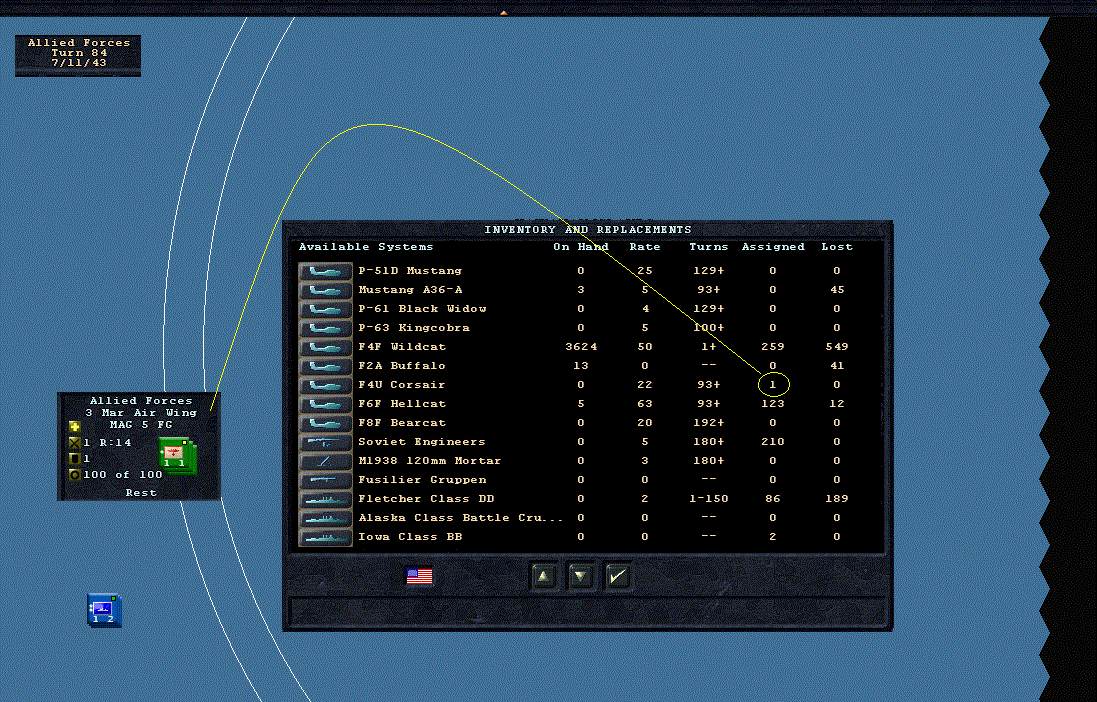Confirm with the checkmark button
The width and height of the screenshot is (1097, 702).
(x=618, y=577)
